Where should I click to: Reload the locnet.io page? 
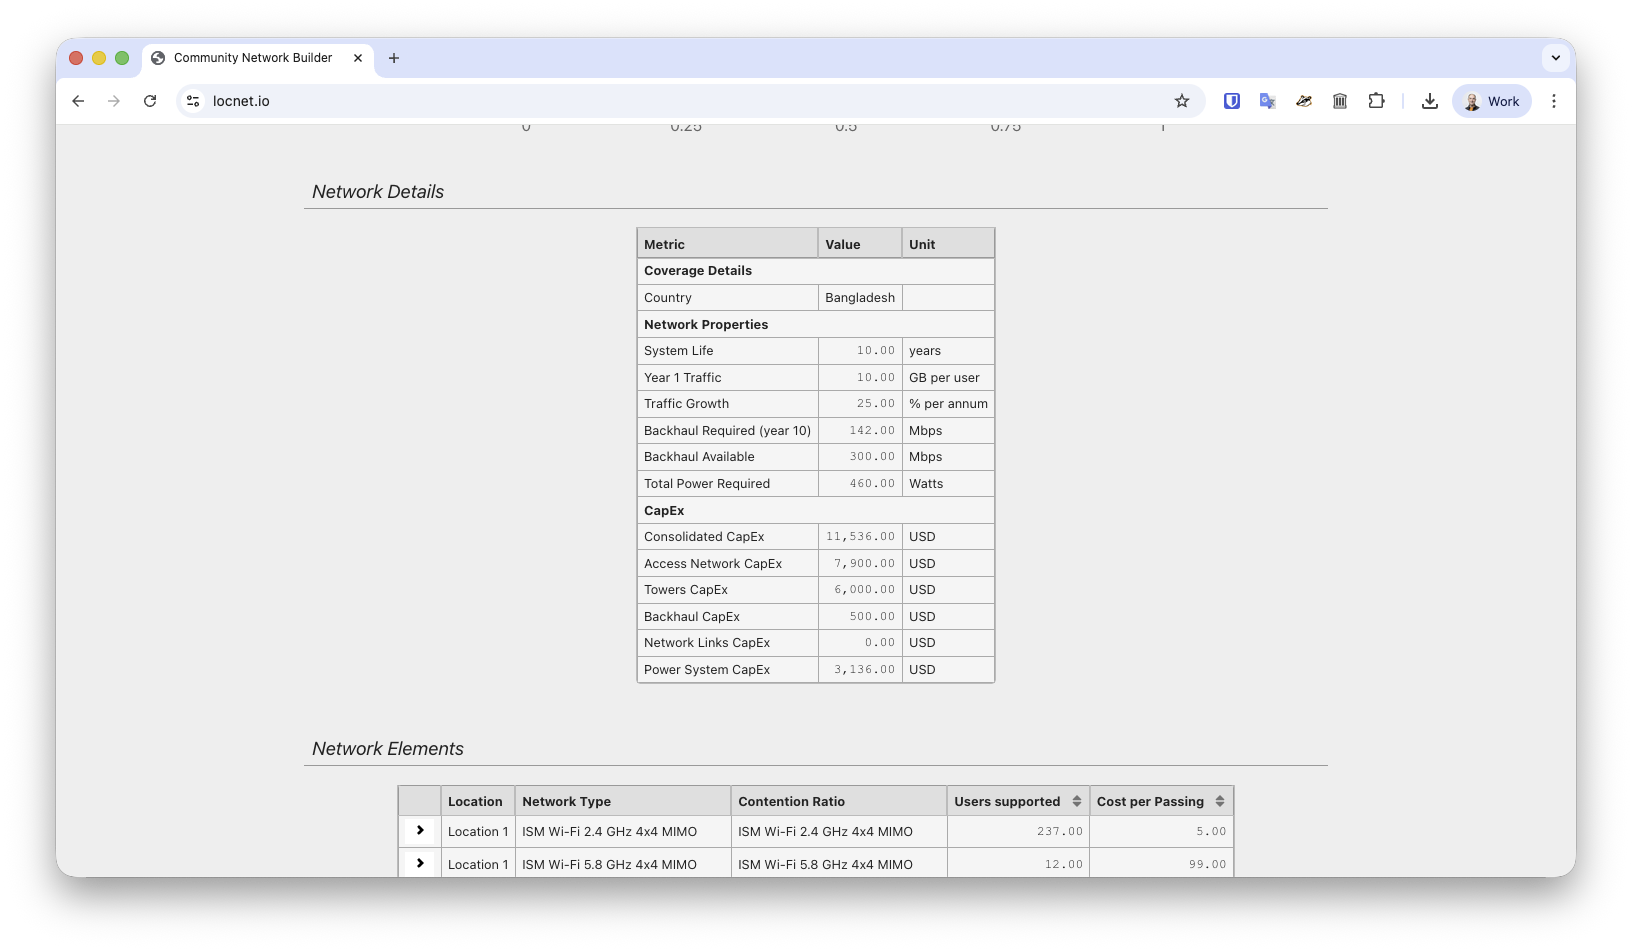(x=150, y=101)
